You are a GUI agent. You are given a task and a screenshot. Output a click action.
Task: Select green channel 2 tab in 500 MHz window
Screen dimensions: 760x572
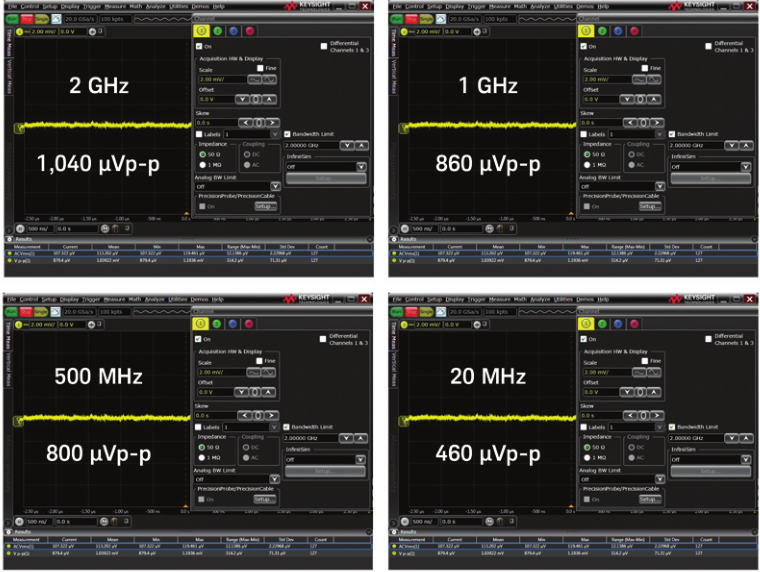coord(217,324)
